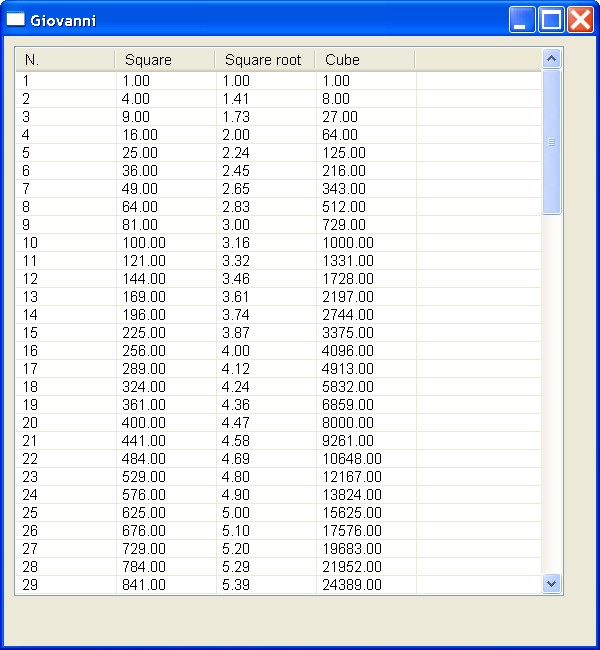Click the cell '16.00' in Square column
Image resolution: width=600 pixels, height=650 pixels.
(140, 135)
